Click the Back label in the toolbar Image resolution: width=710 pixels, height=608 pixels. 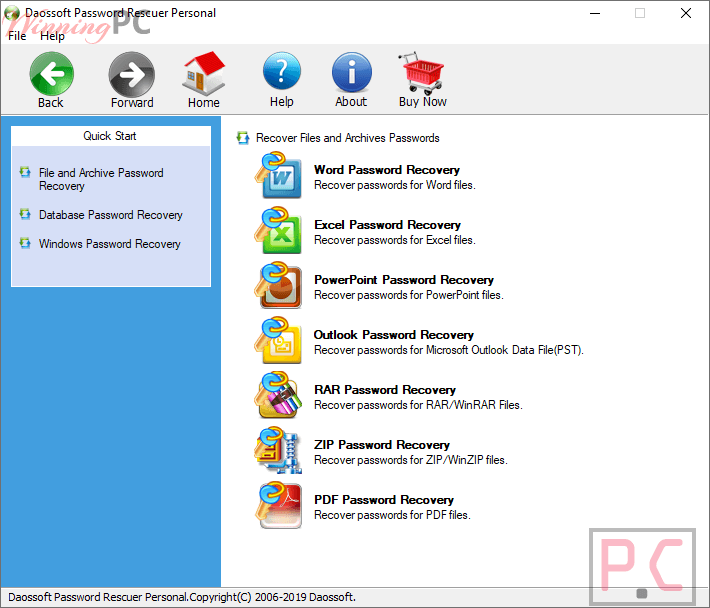tap(51, 103)
